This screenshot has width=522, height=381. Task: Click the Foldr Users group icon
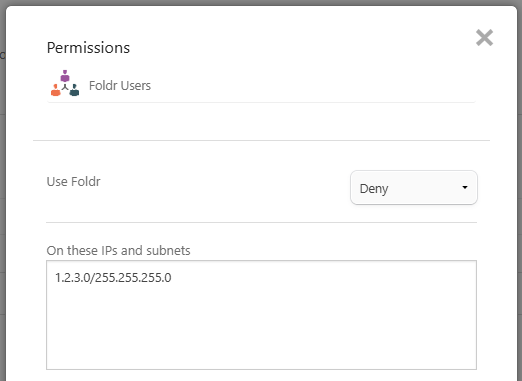click(65, 83)
